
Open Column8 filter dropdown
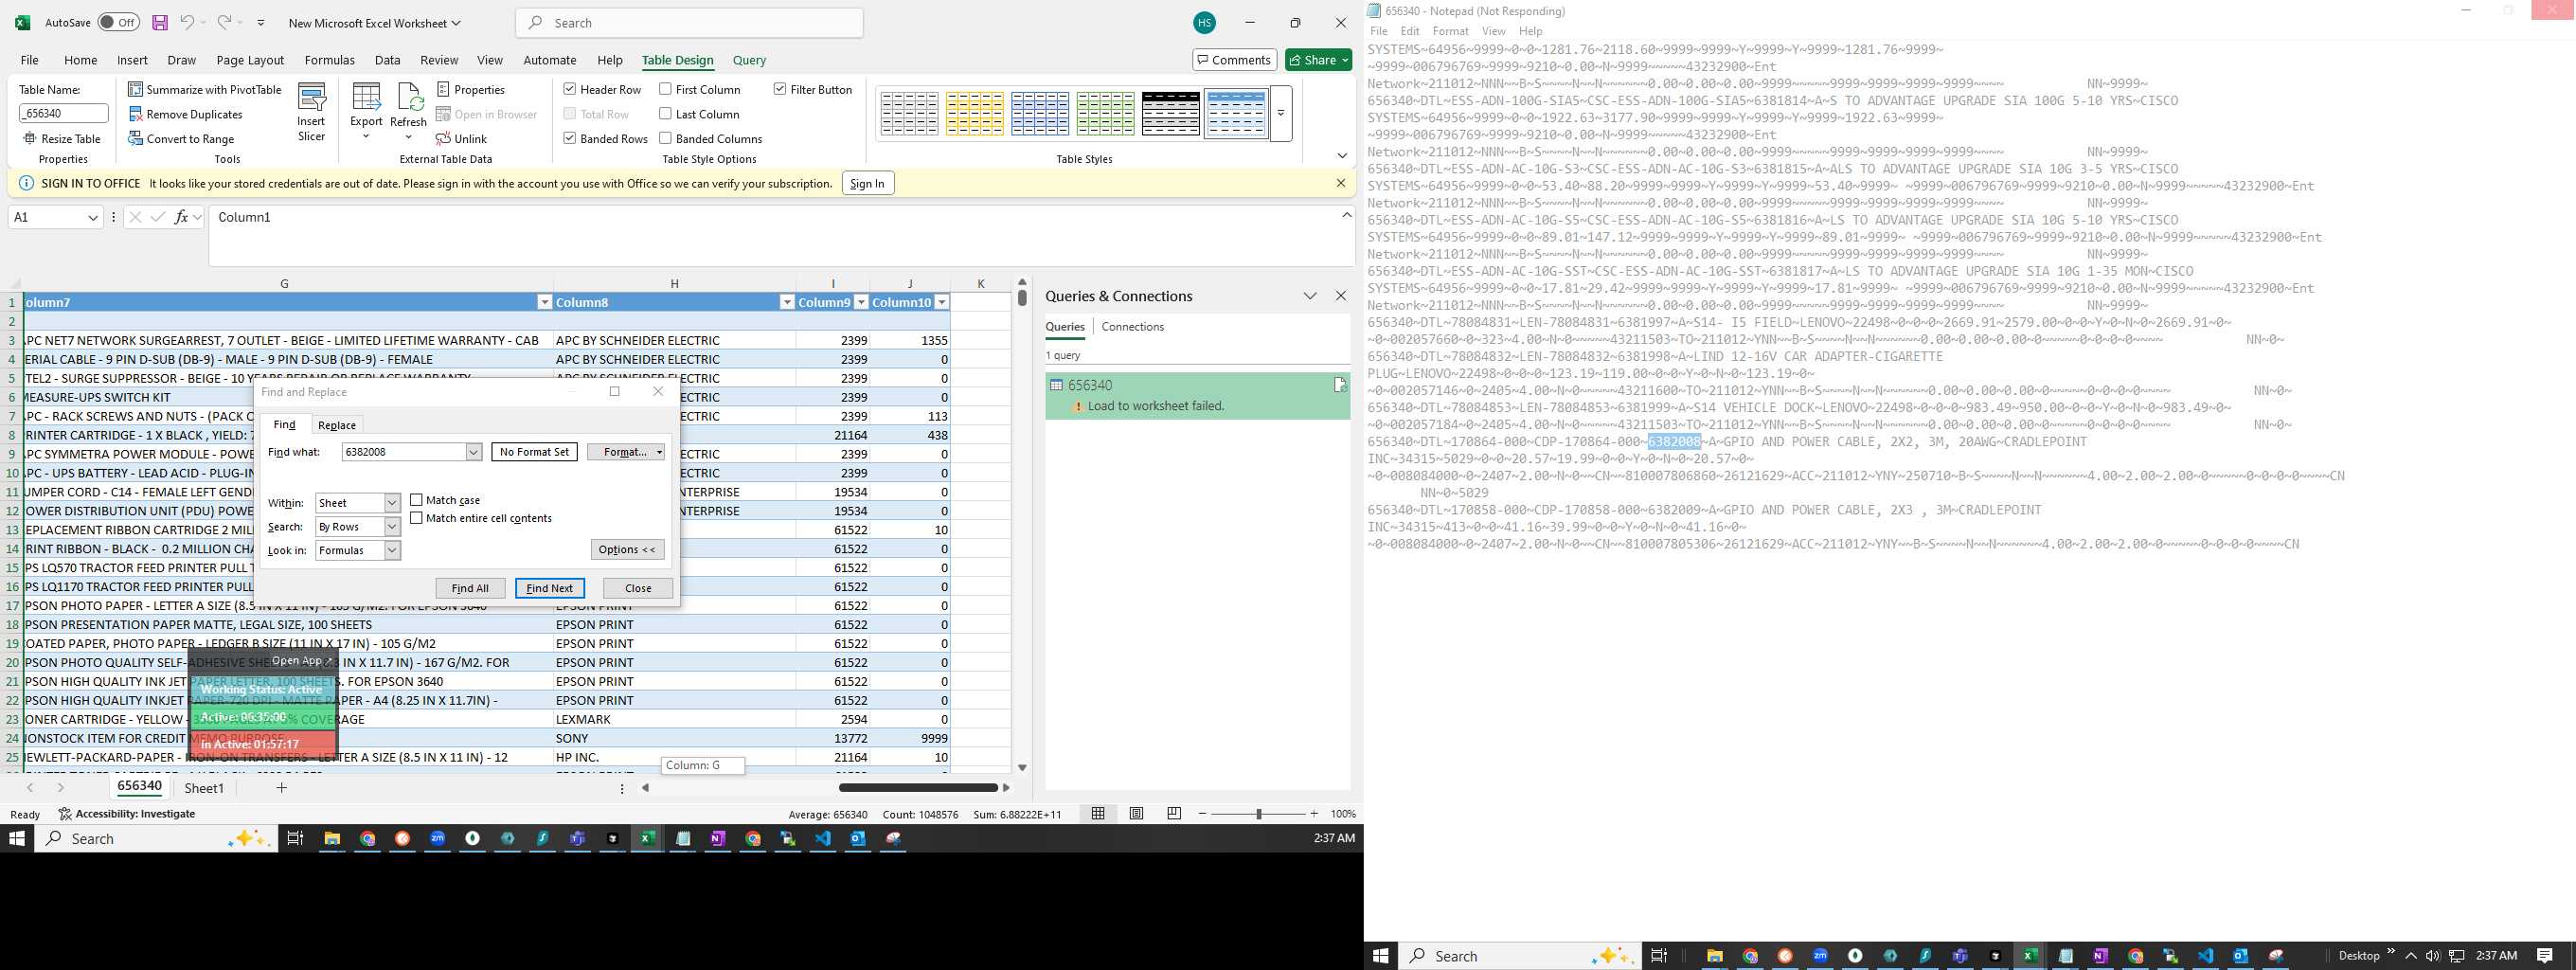[x=787, y=302]
